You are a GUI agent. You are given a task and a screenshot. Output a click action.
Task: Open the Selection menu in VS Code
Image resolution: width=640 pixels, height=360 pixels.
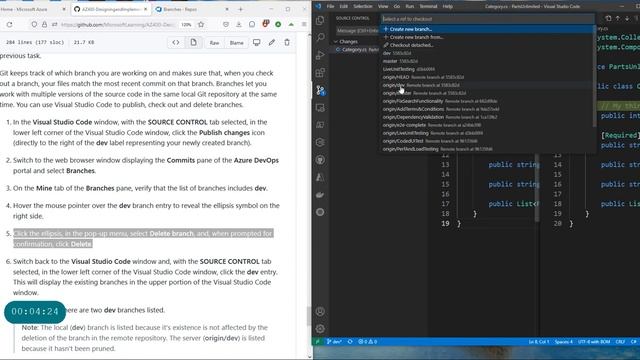(362, 7)
